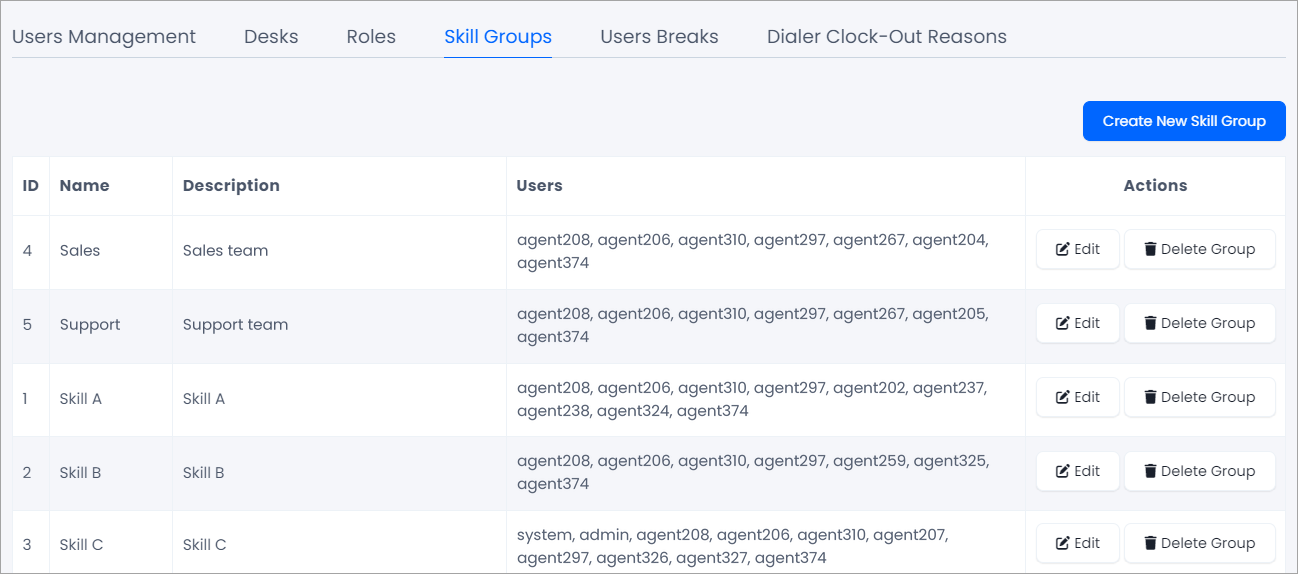
Task: Edit the Support skill group
Action: [1078, 323]
